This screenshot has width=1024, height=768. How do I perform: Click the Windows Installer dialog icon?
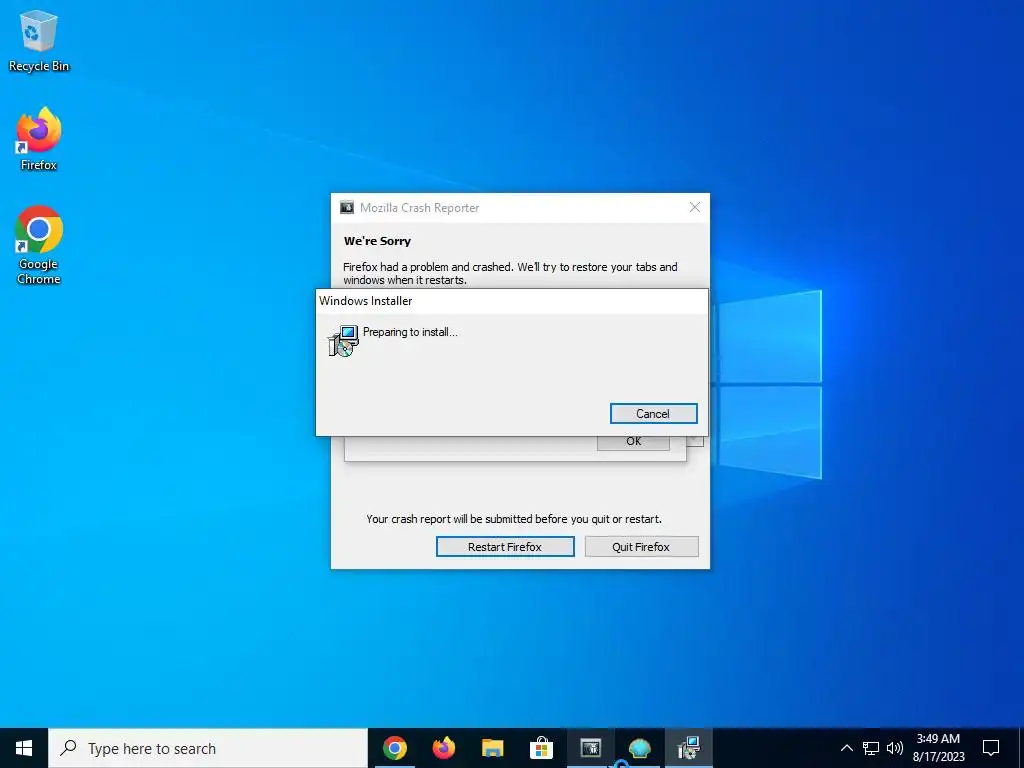[x=343, y=341]
